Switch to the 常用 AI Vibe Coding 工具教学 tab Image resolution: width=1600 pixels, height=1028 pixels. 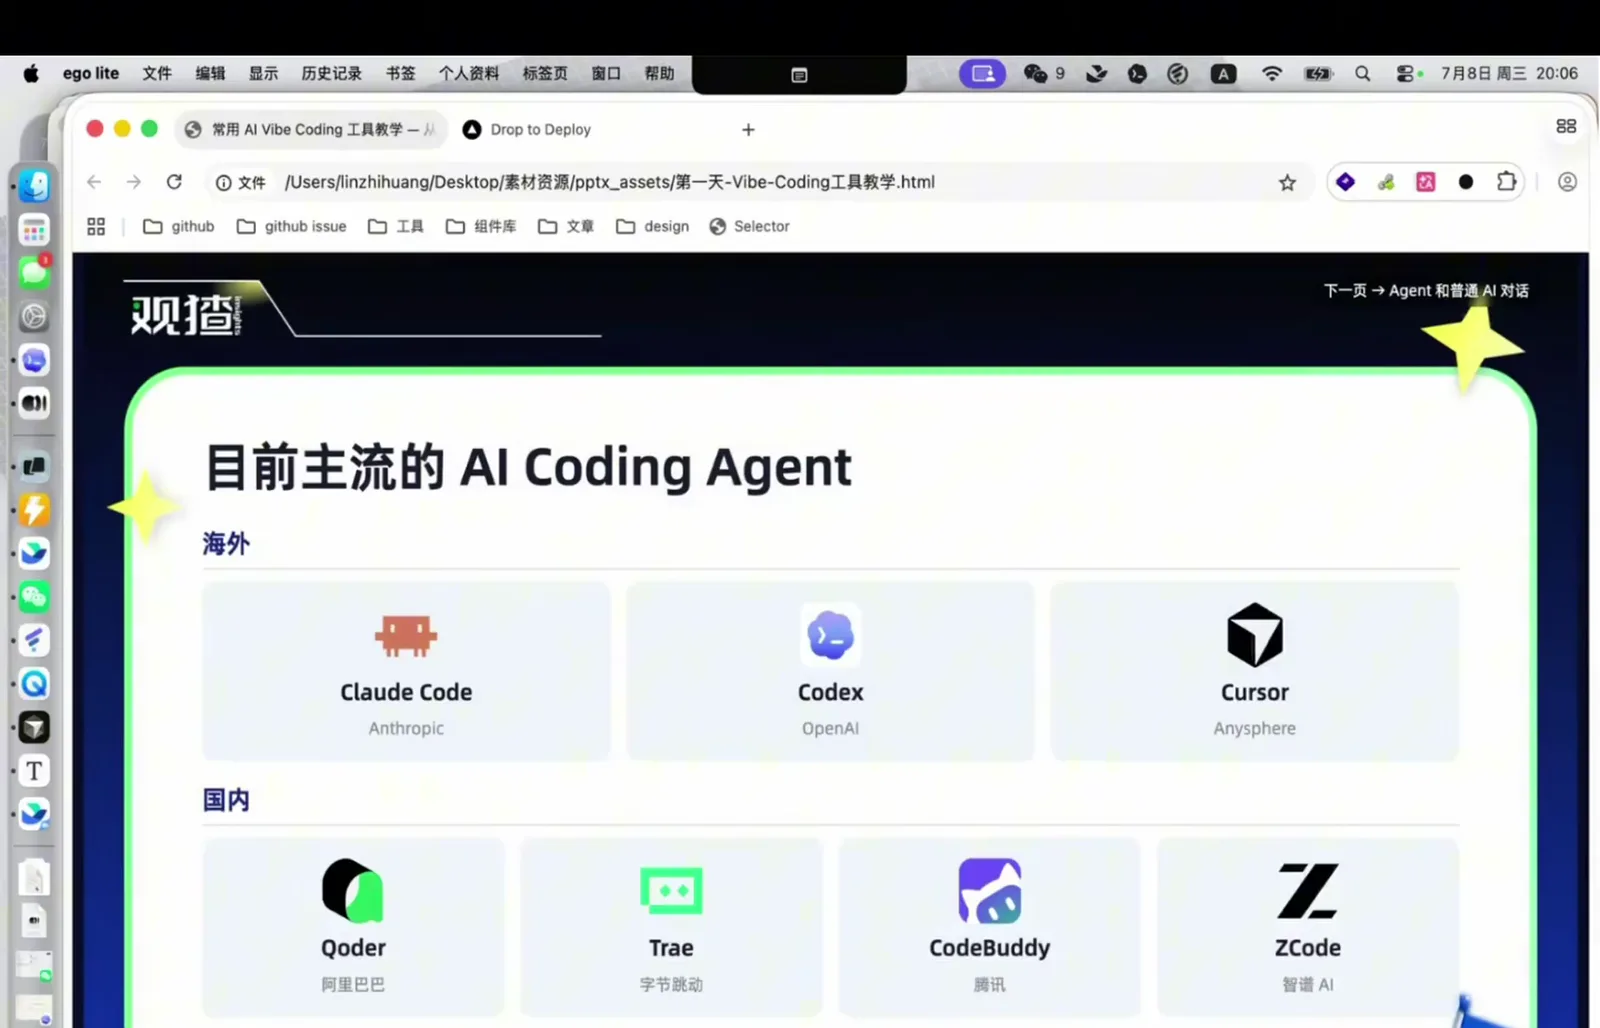[311, 129]
